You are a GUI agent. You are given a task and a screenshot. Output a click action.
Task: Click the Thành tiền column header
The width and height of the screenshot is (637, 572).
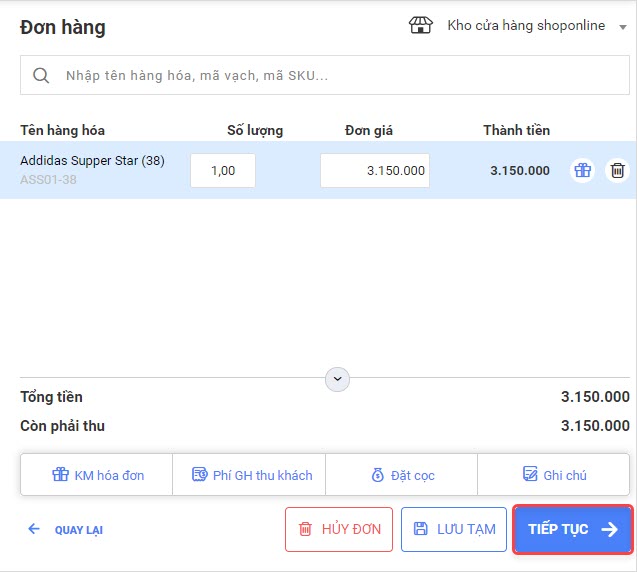tap(516, 130)
